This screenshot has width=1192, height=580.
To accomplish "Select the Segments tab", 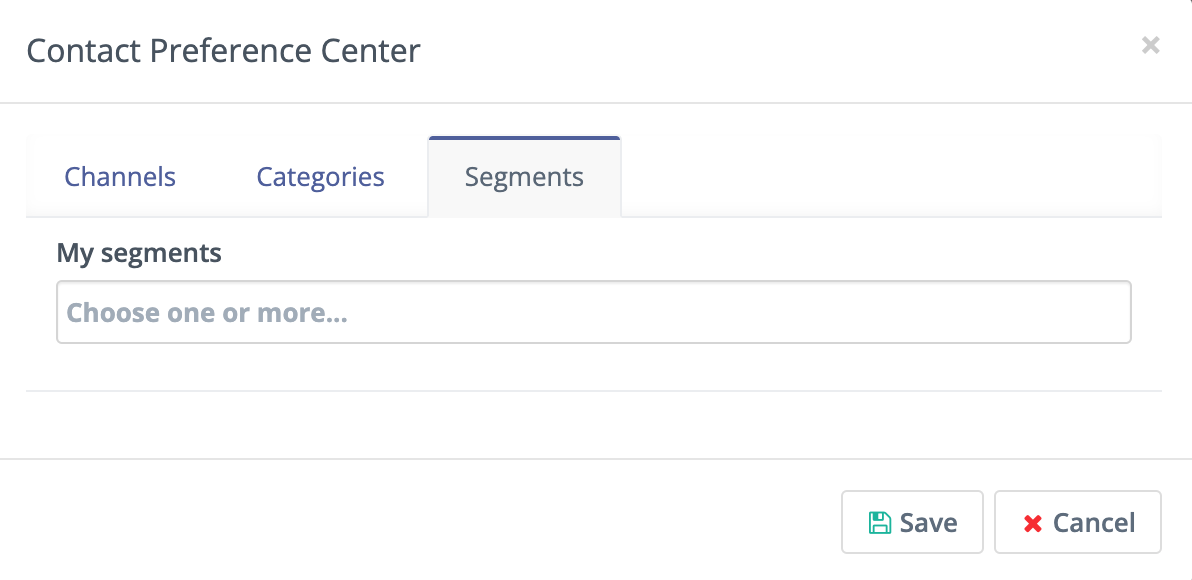I will coord(524,177).
